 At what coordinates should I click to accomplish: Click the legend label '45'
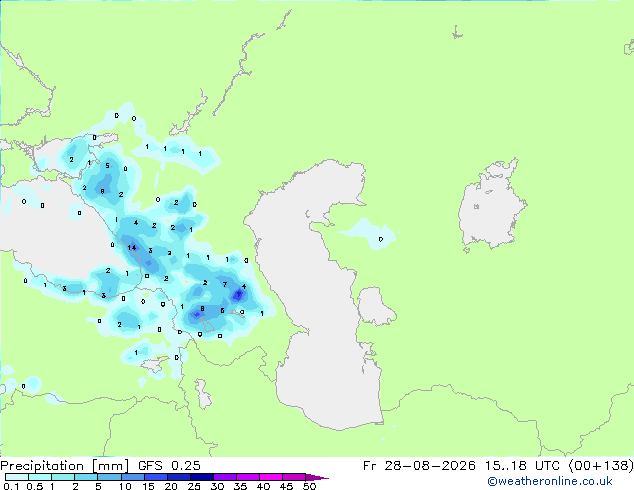point(286,486)
